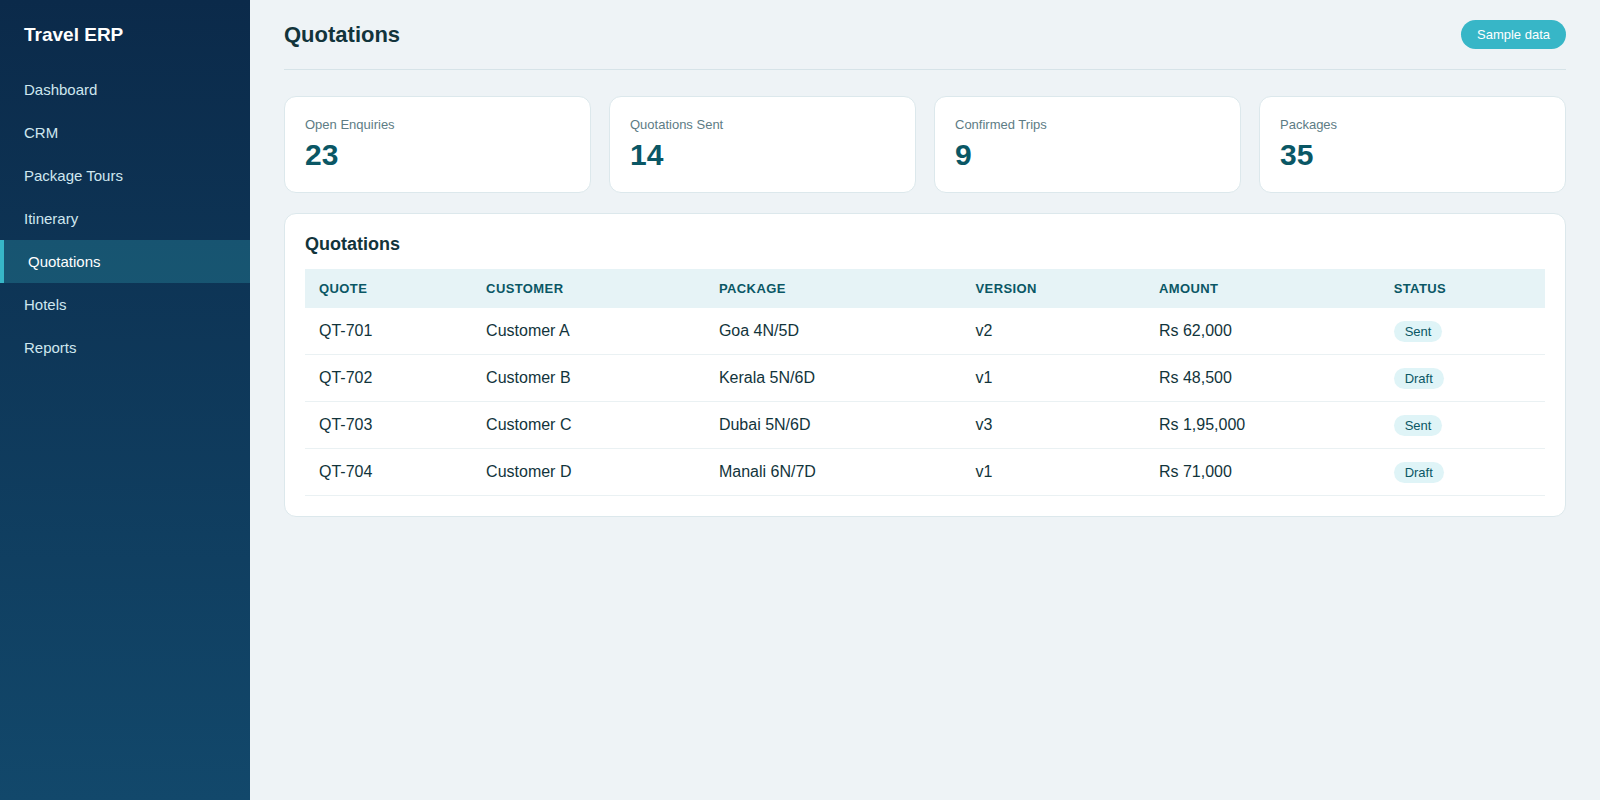
Task: Select the QT-703 quotation row
Action: 925,425
